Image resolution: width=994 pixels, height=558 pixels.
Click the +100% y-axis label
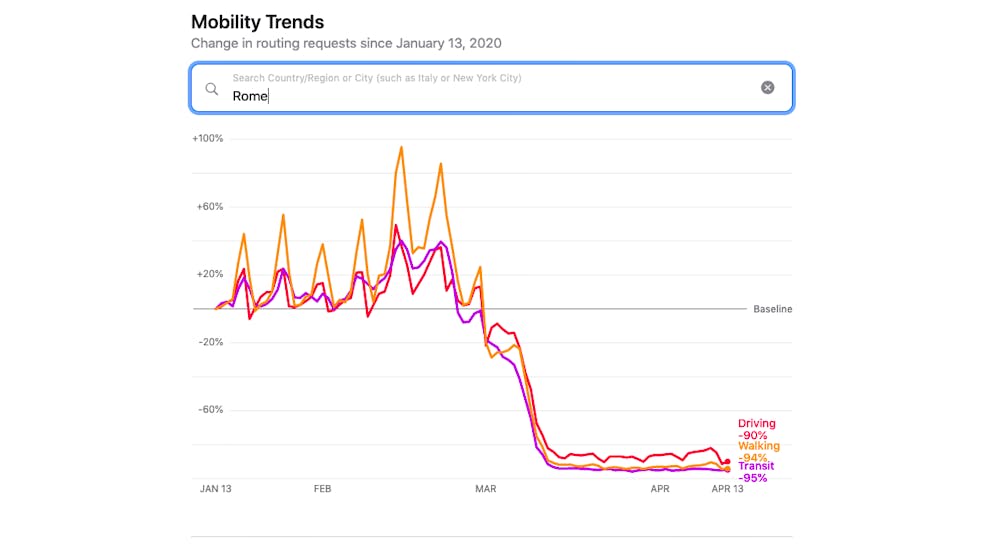(208, 139)
